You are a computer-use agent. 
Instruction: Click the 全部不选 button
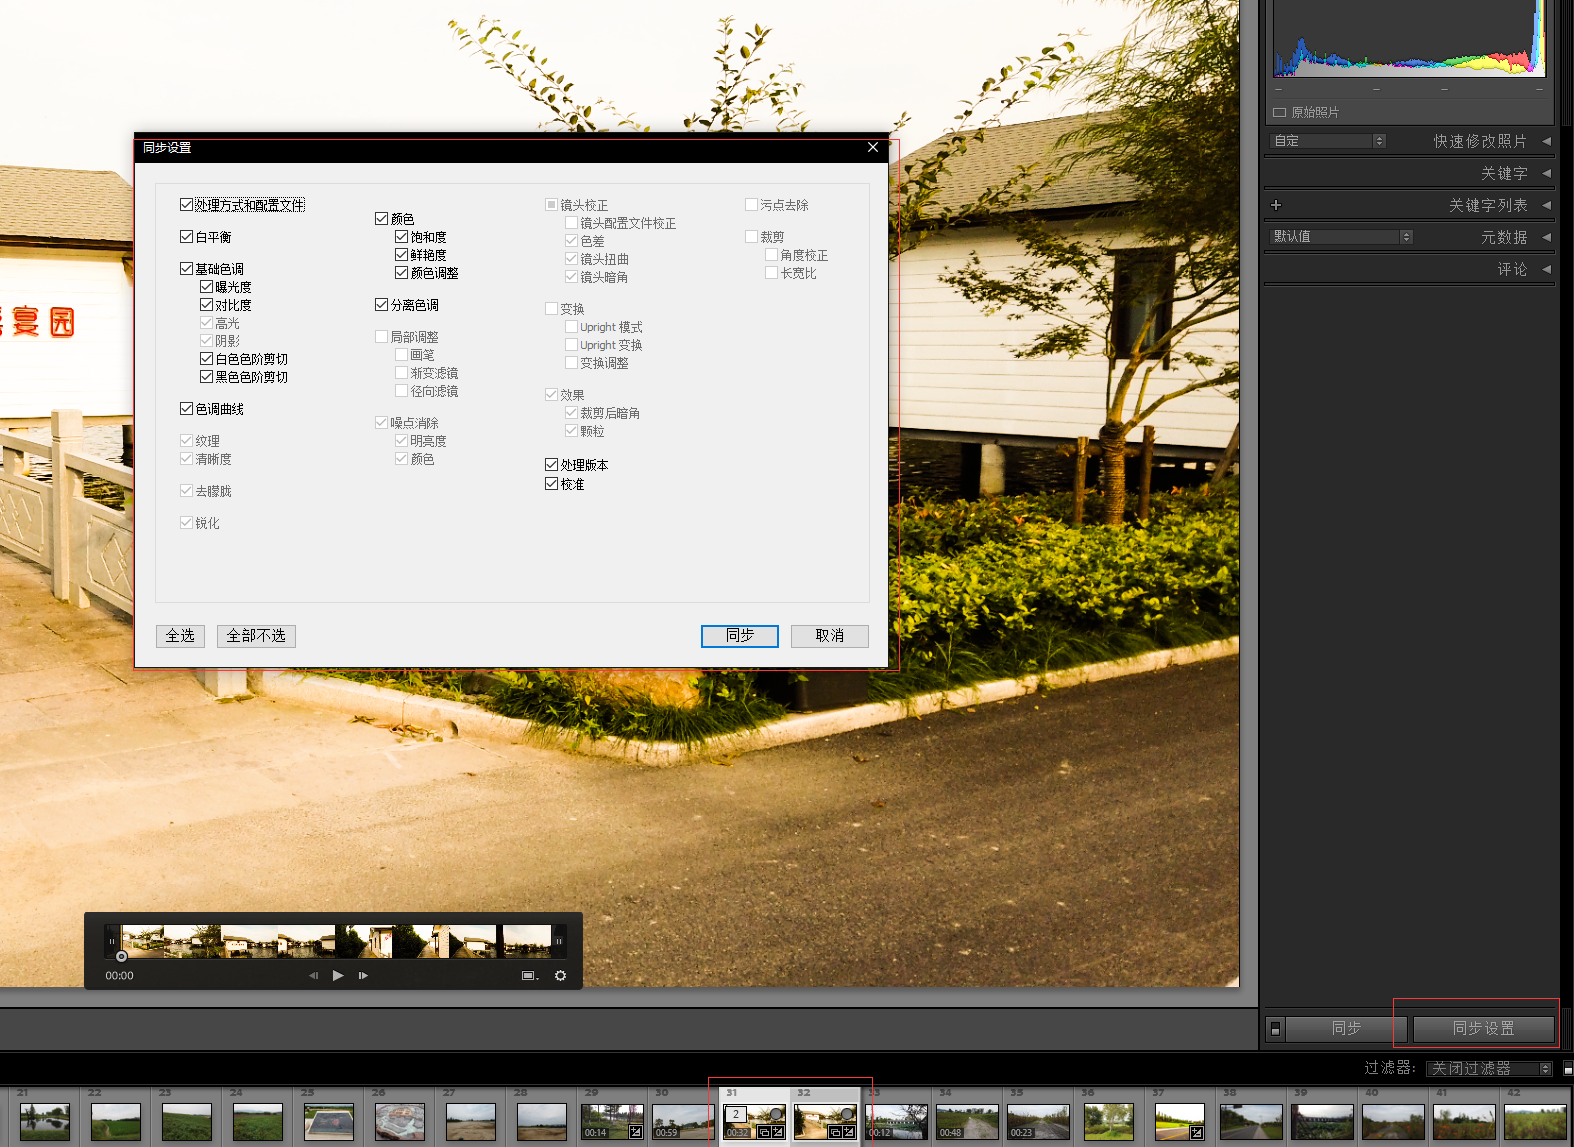coord(256,636)
